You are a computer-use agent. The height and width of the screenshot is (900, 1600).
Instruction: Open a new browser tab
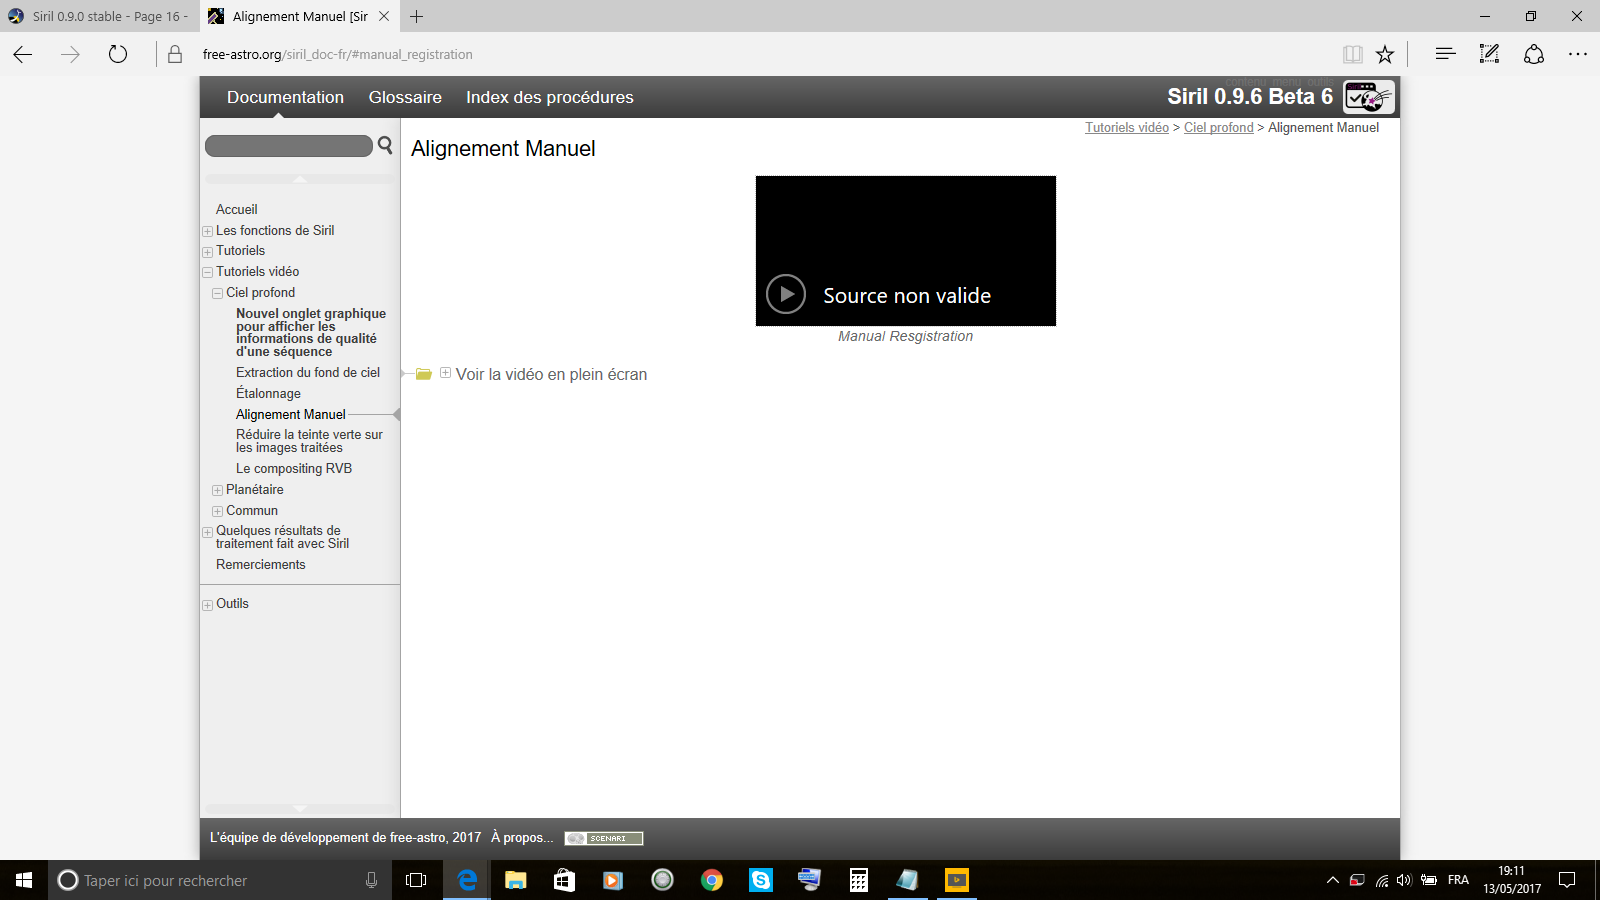point(417,16)
